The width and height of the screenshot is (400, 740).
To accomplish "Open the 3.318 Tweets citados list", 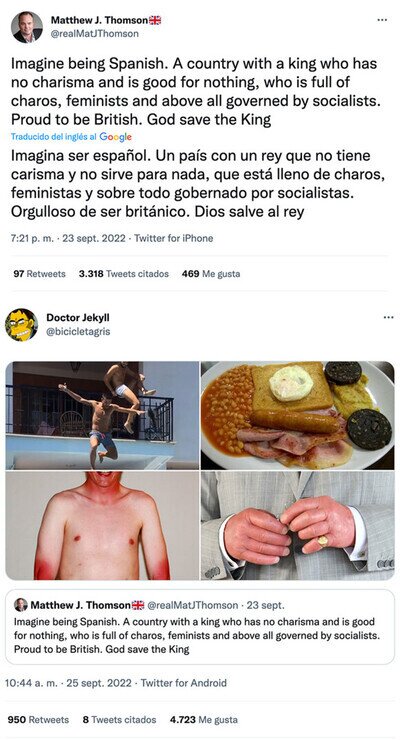I will pyautogui.click(x=124, y=274).
